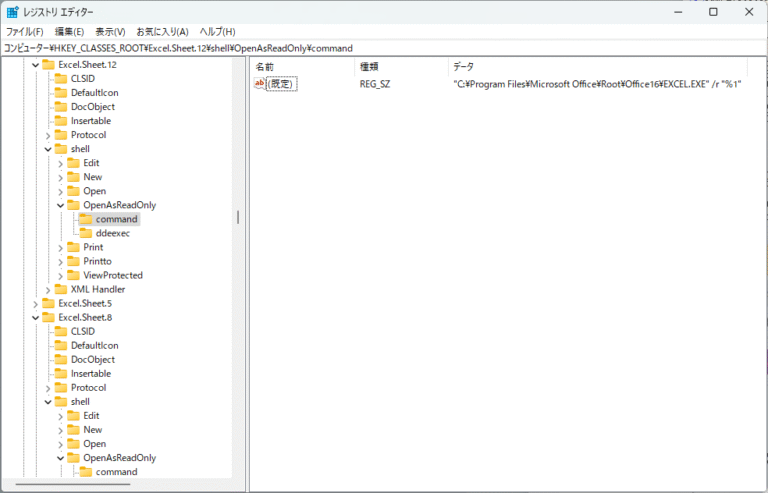Expand the Printto key chevron
The image size is (768, 493).
click(x=60, y=261)
